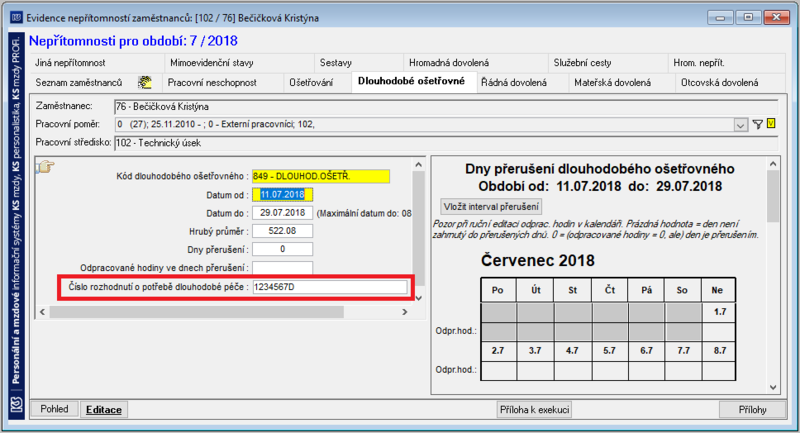Expand the Pracovní poměr dropdown
Viewport: 800px width, 433px height.
740,124
